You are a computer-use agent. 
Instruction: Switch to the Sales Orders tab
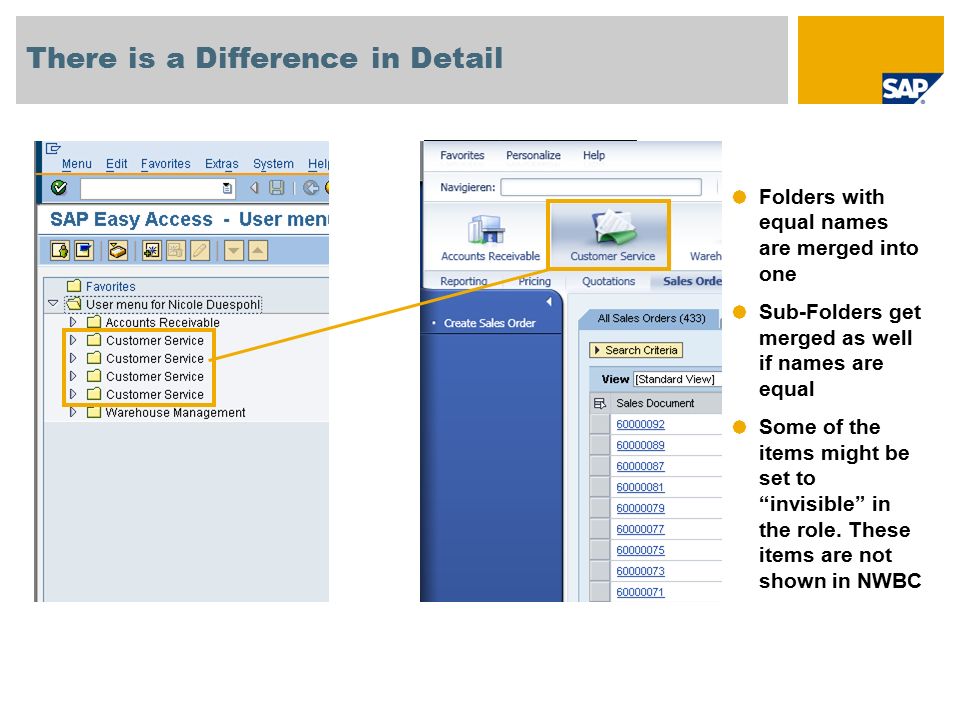point(692,281)
